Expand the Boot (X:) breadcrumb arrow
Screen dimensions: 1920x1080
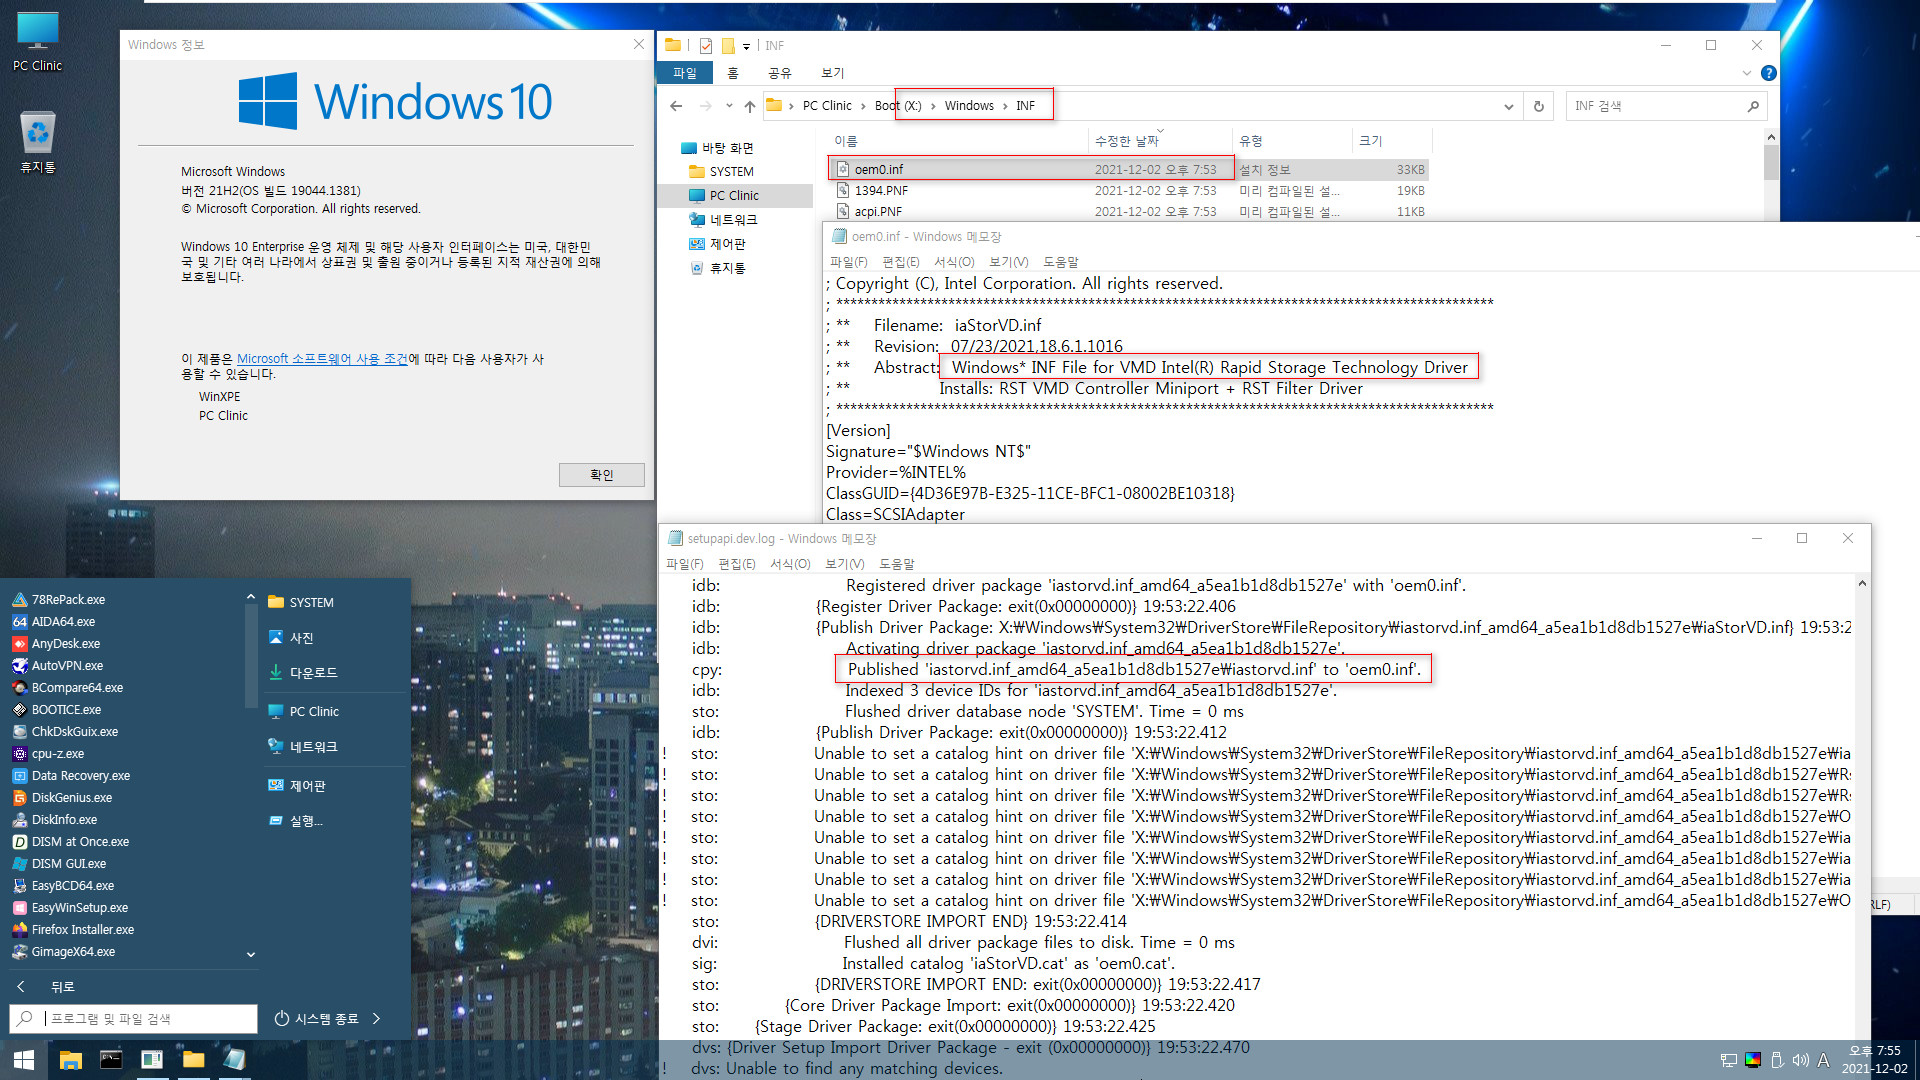pos(933,106)
